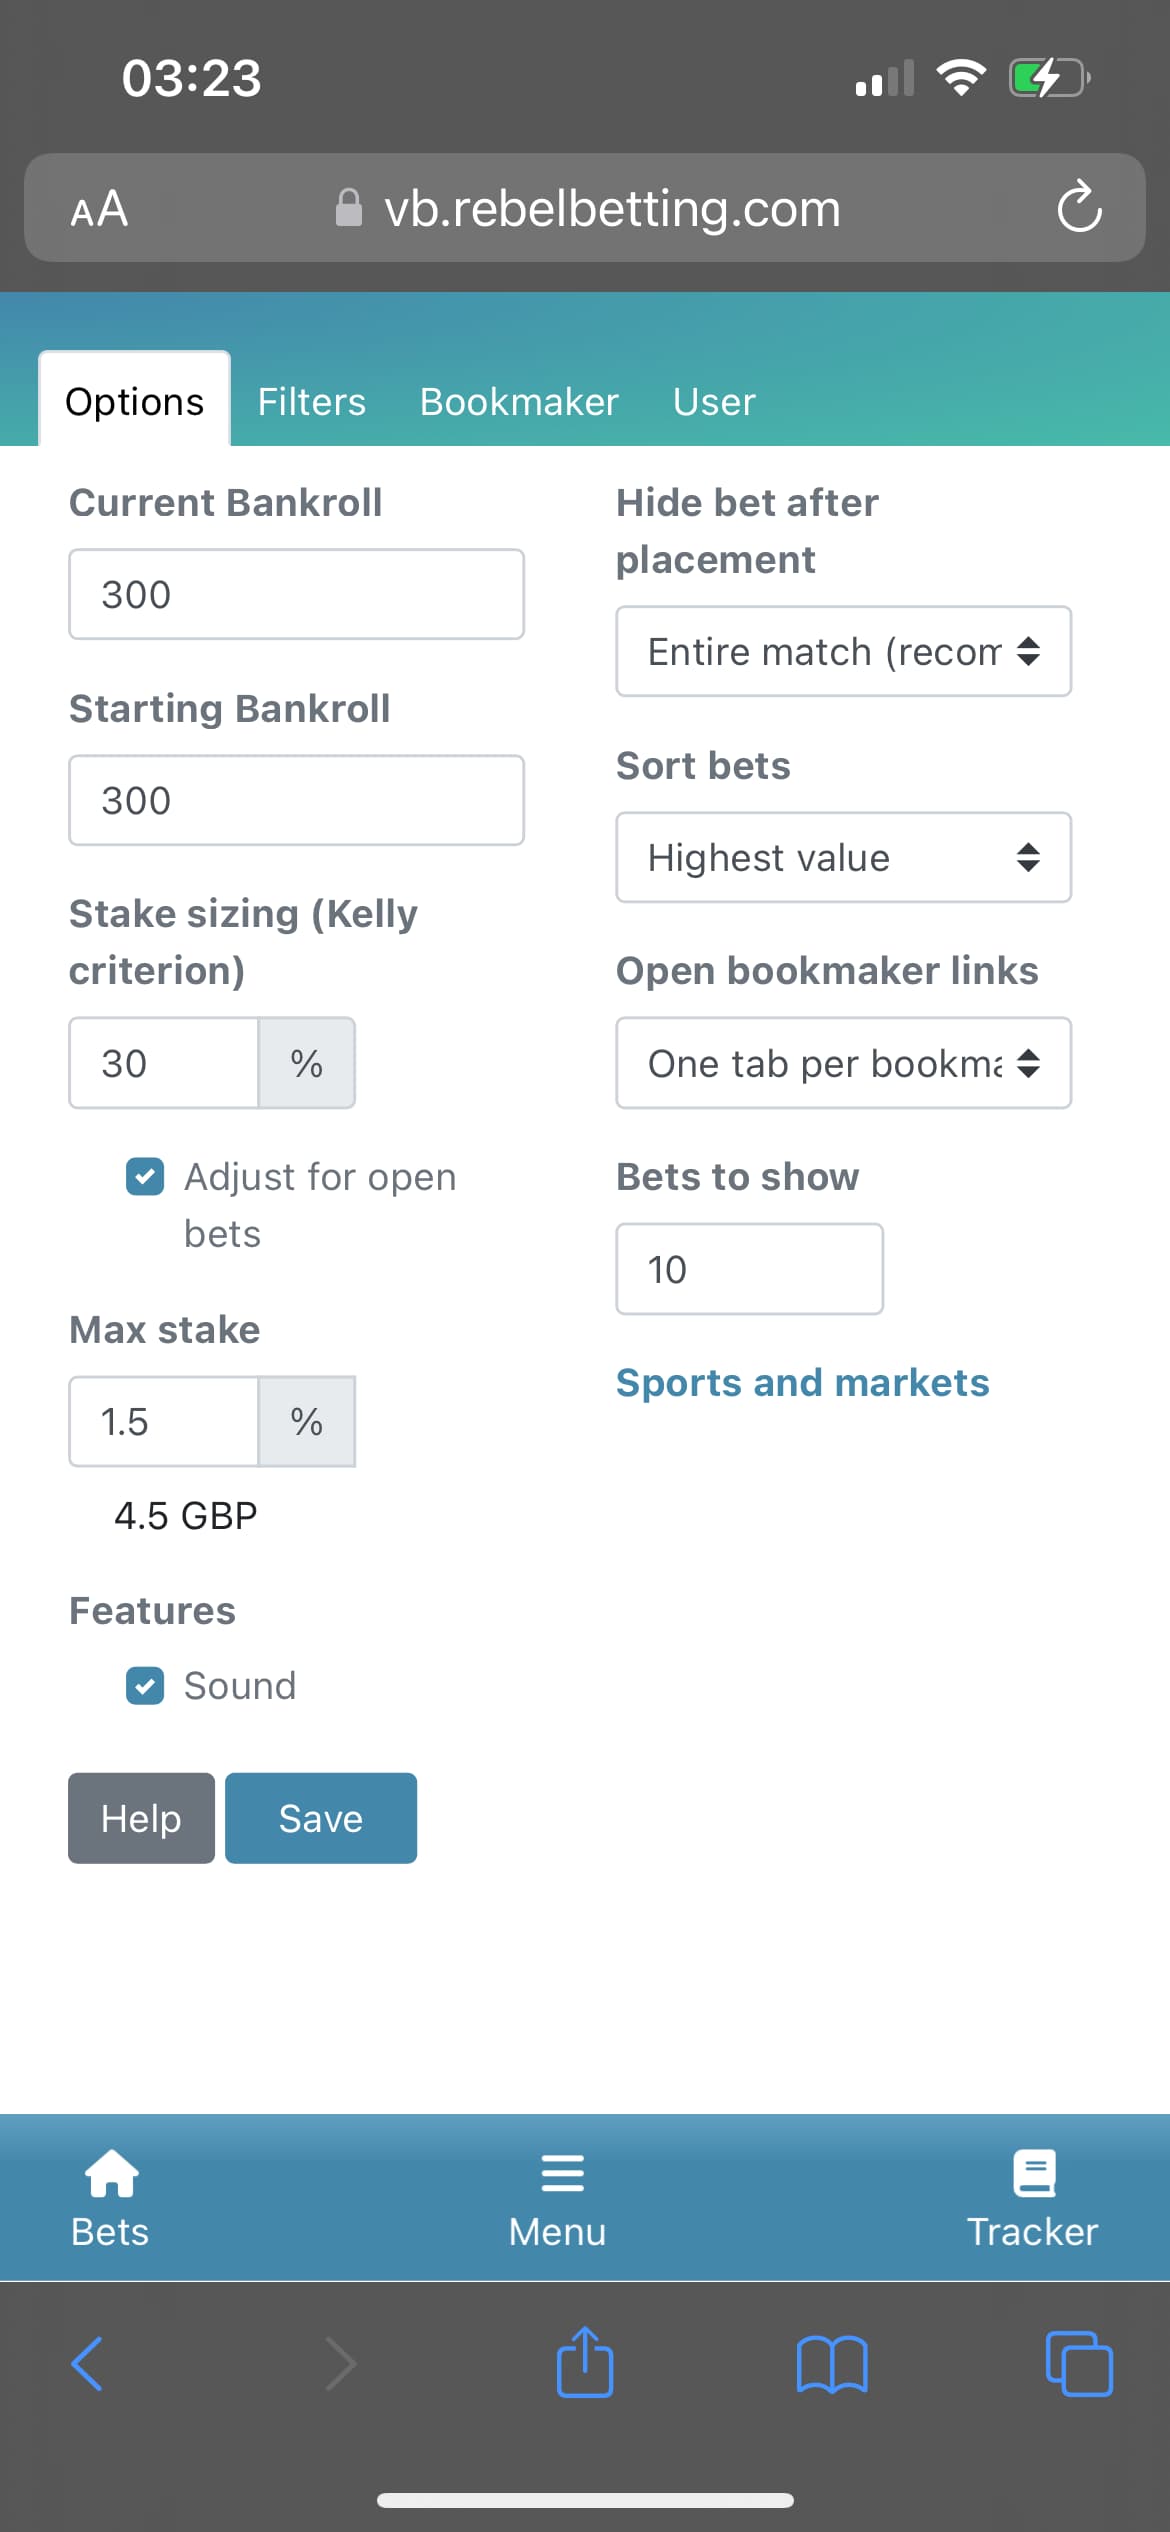Image resolution: width=1170 pixels, height=2532 pixels.
Task: Open the hamburger Menu icon
Action: [562, 2173]
